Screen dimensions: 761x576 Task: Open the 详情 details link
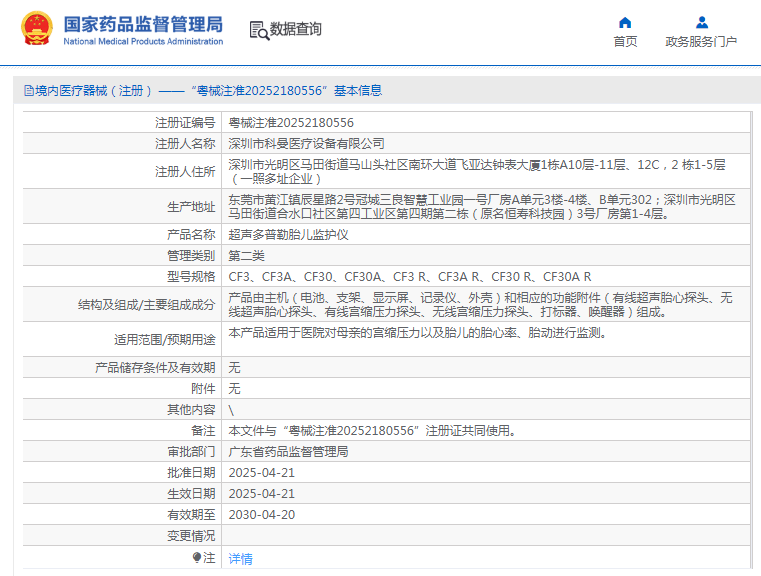[x=240, y=559]
